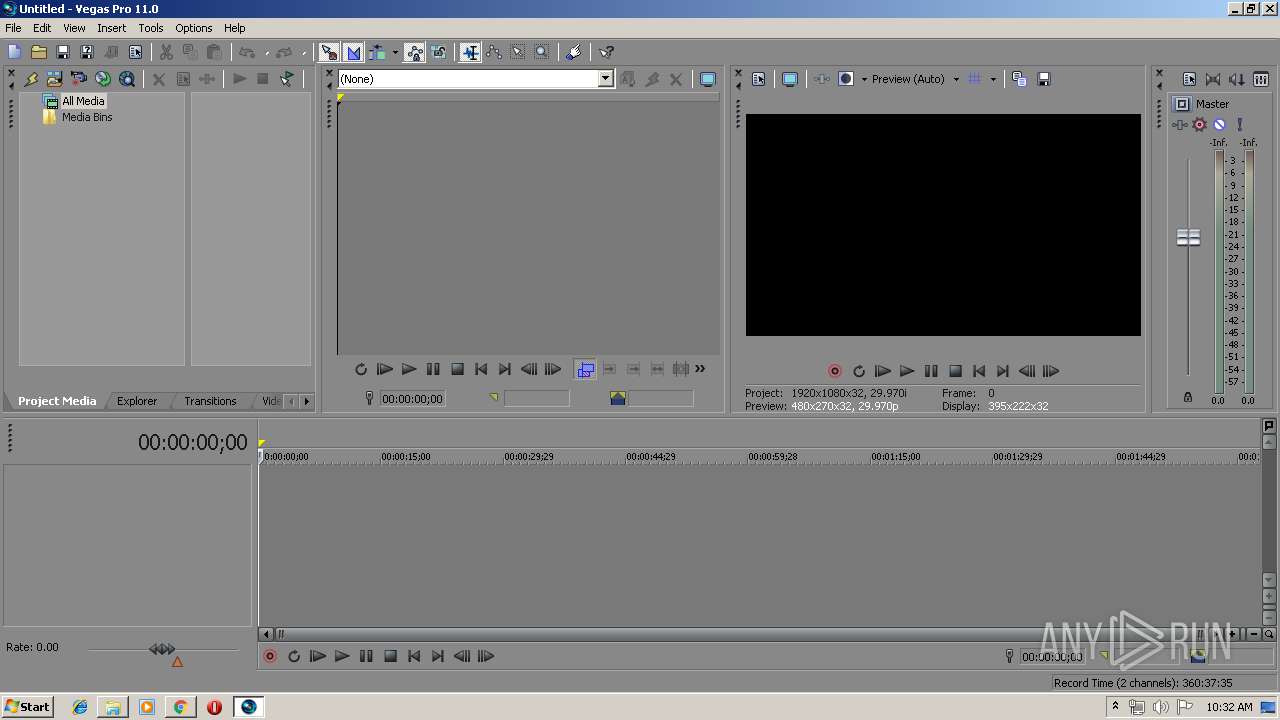Import media with the folder icon in Project Media
Screen dimensions: 1280x720
click(x=54, y=79)
